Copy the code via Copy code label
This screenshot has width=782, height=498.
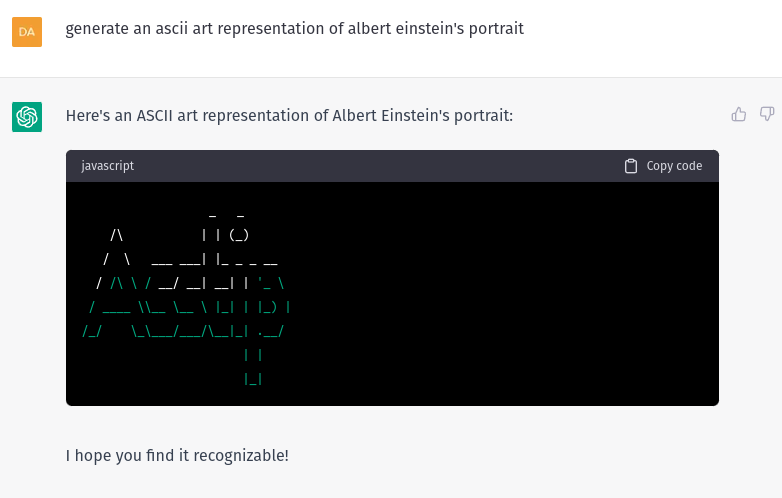[674, 166]
